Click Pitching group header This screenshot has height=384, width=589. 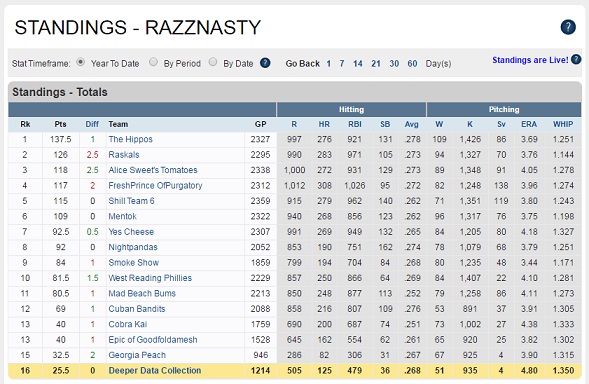(x=504, y=109)
